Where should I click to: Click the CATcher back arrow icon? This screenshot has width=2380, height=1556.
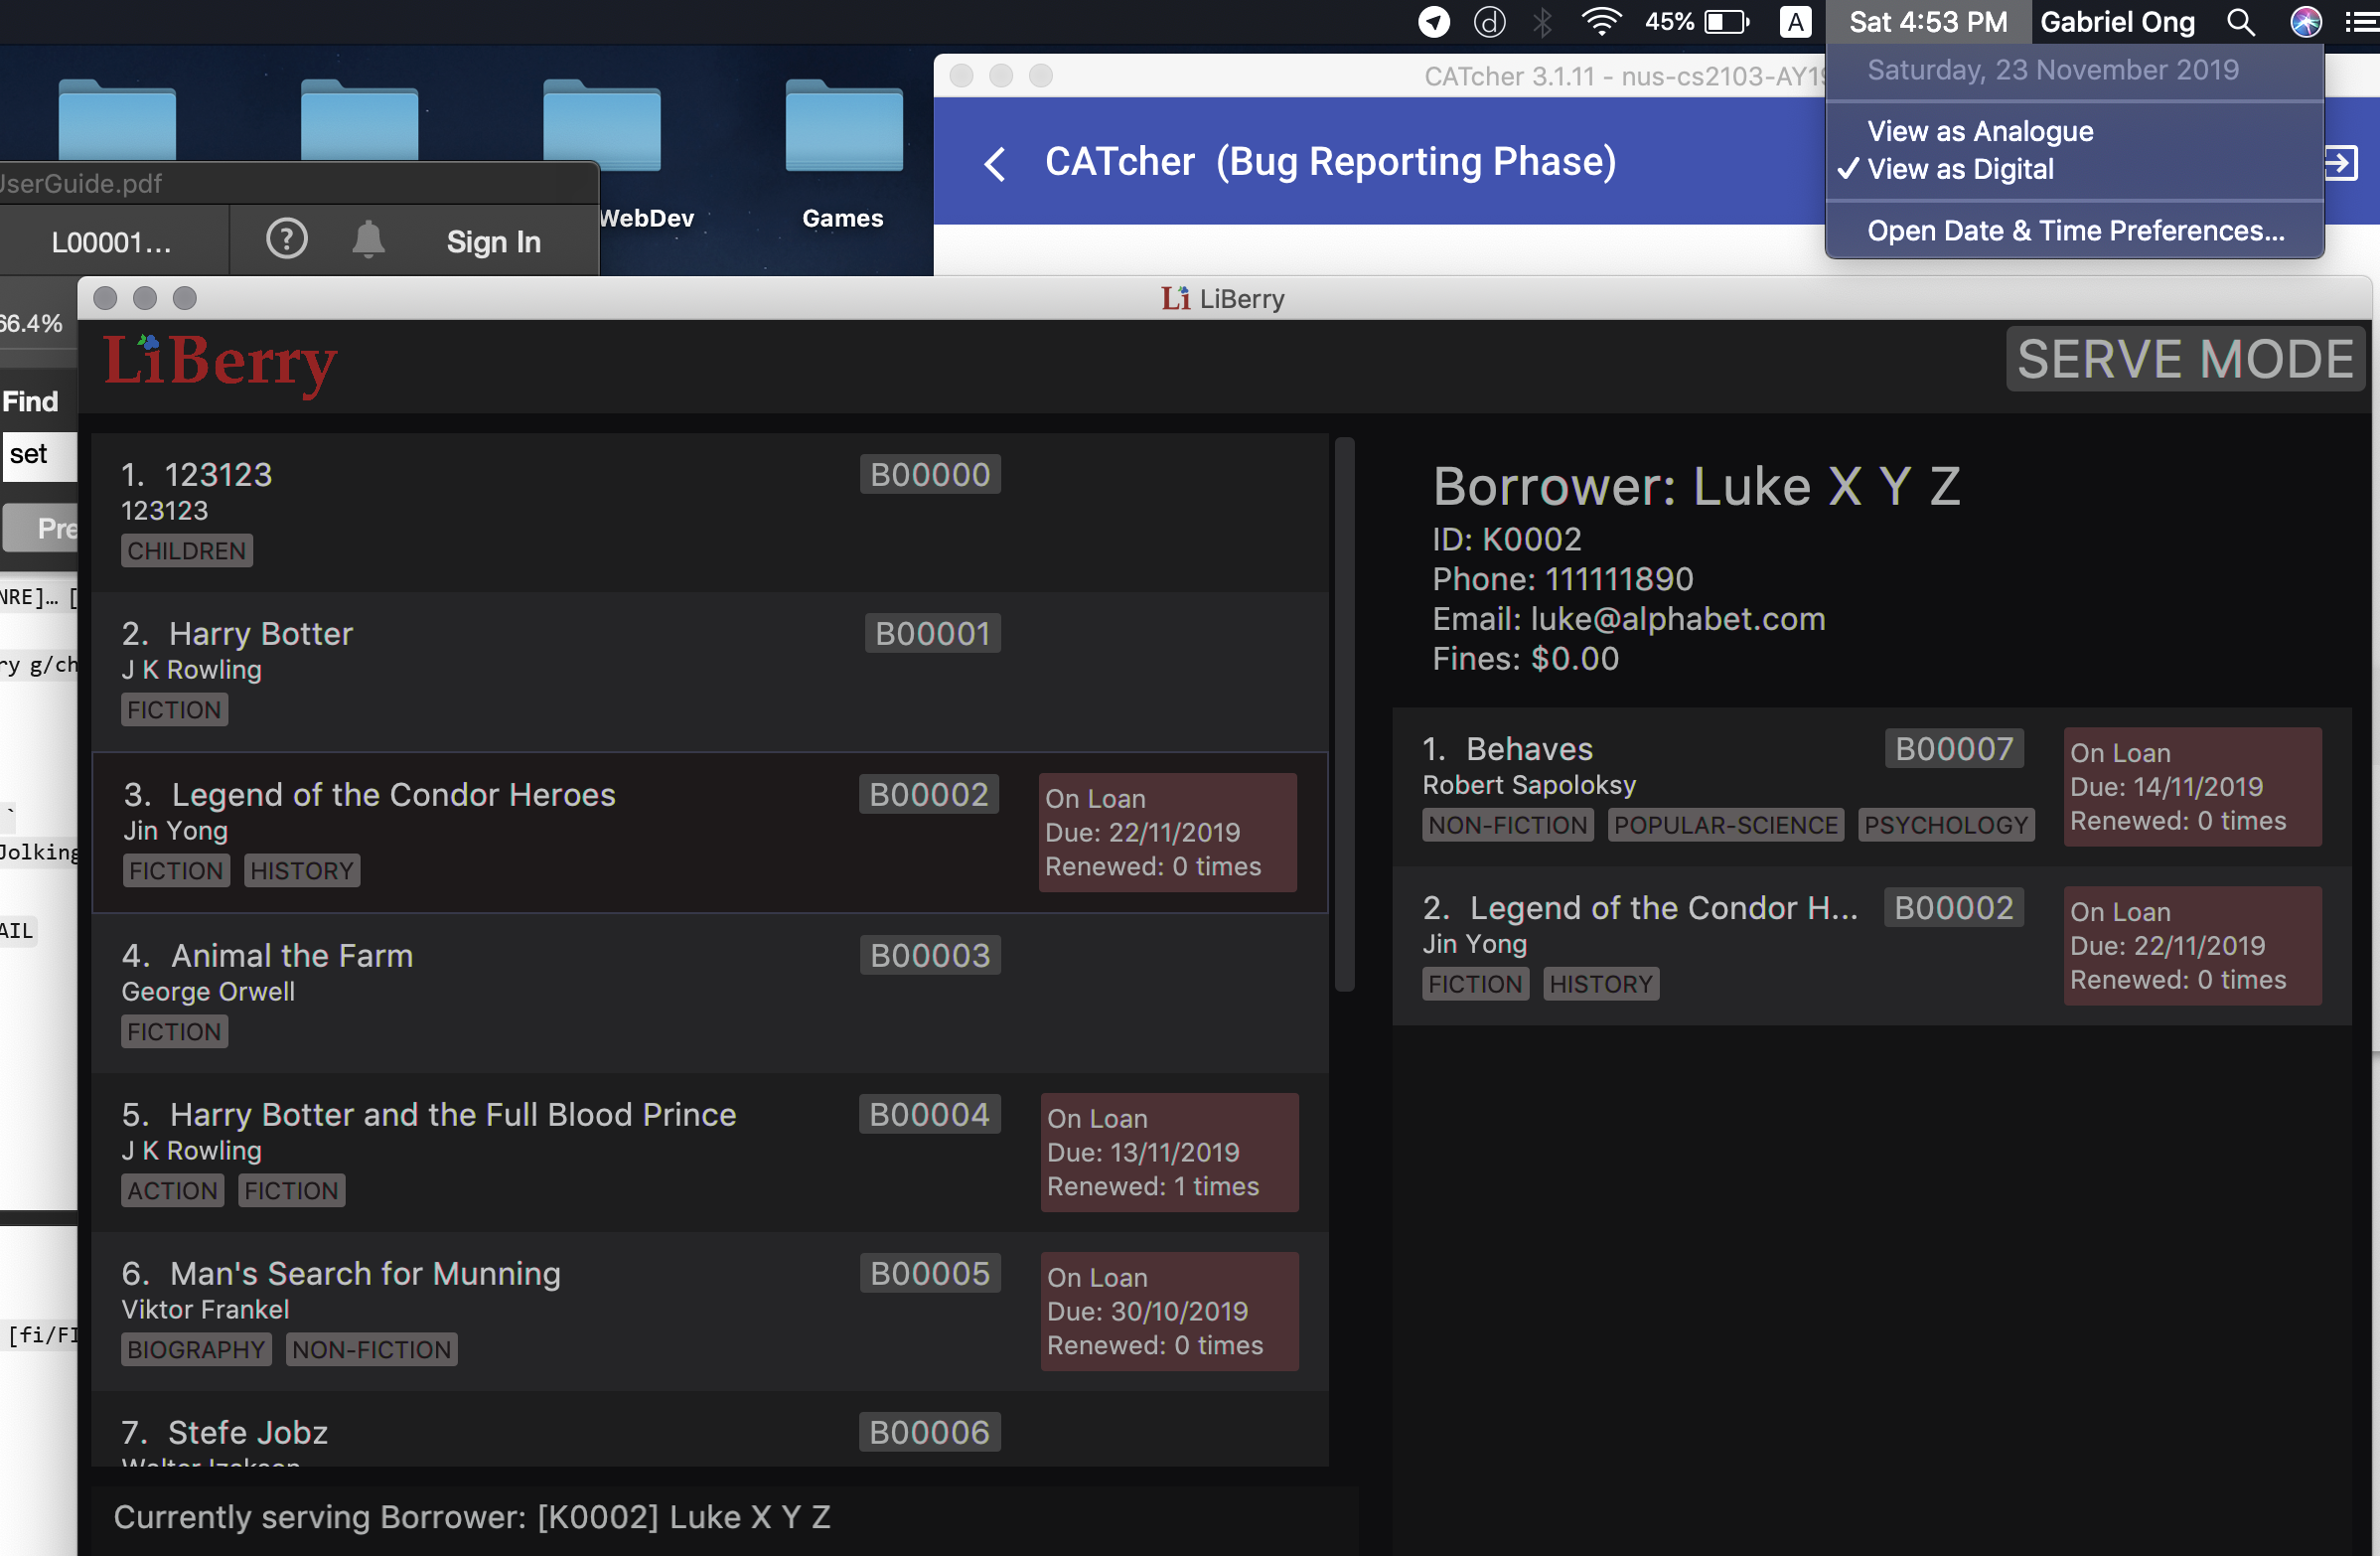point(995,163)
